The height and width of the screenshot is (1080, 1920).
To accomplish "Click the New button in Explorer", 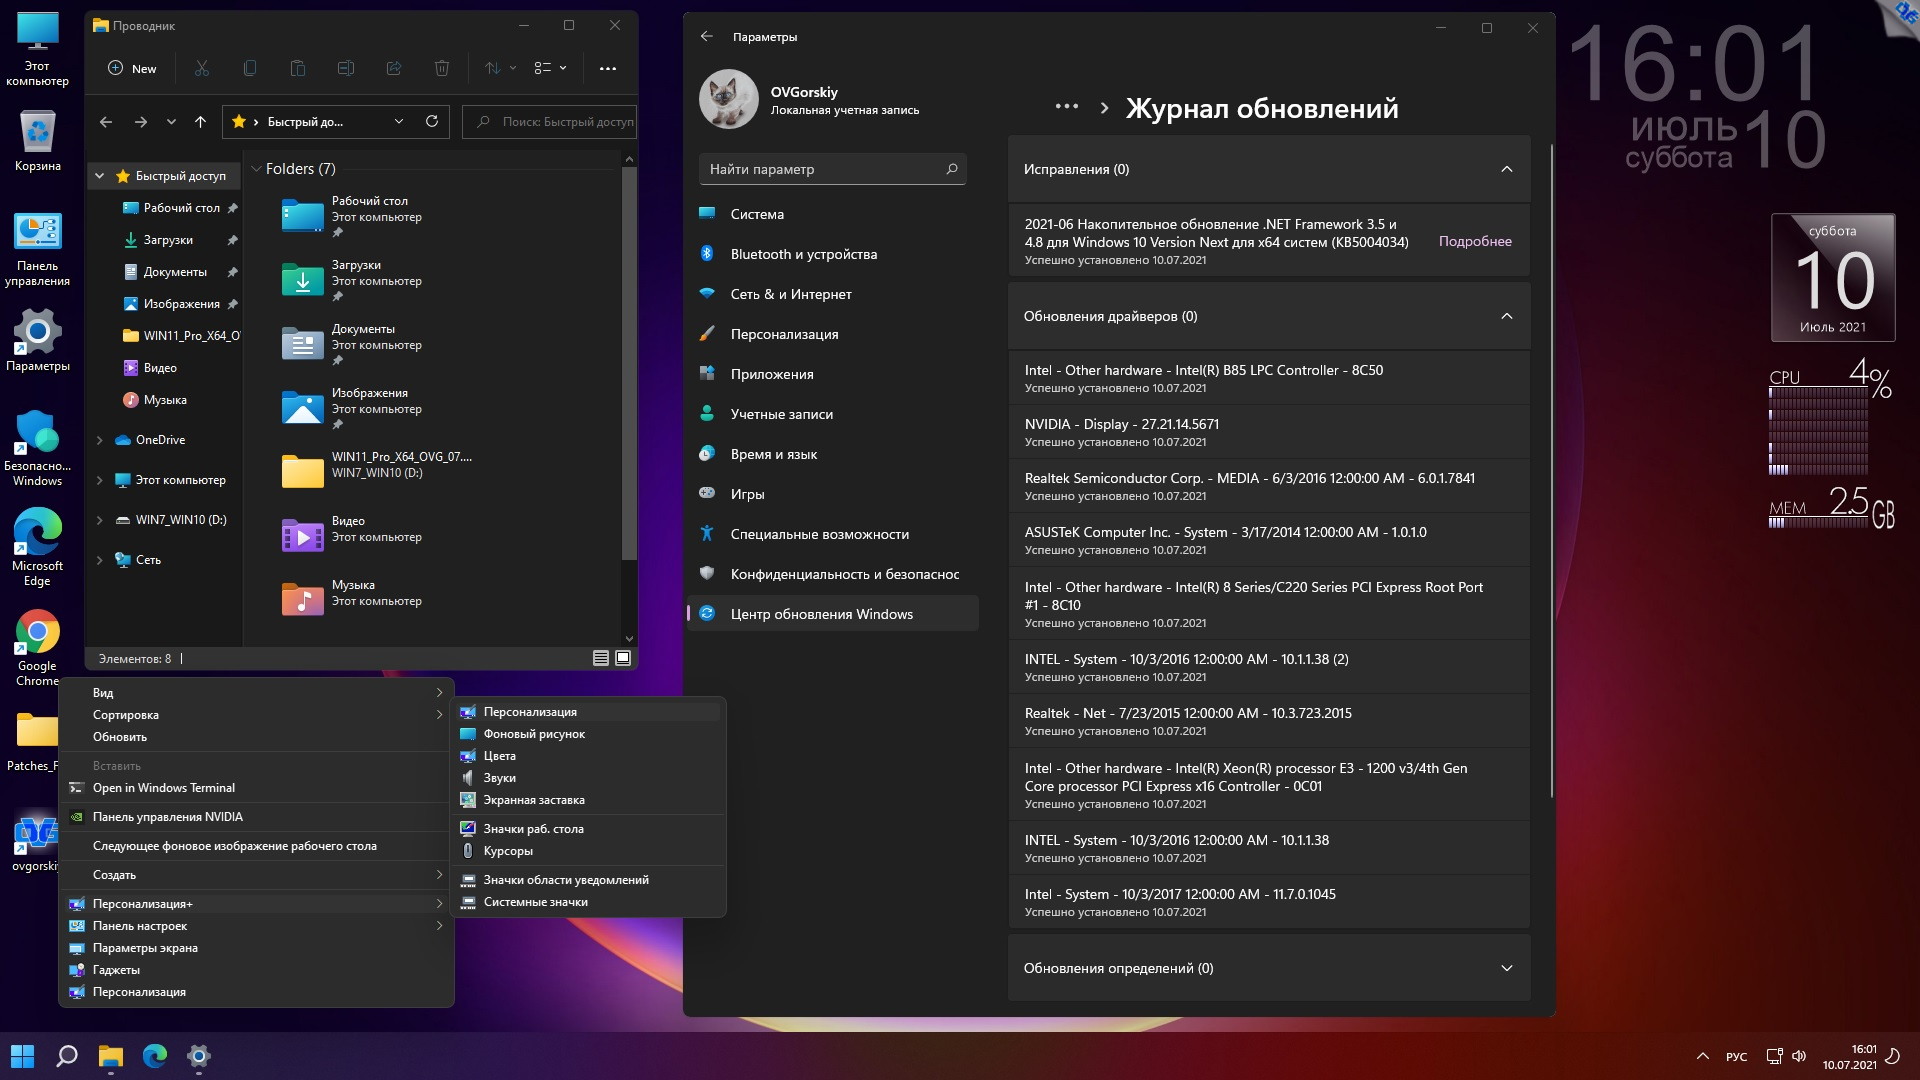I will point(132,68).
